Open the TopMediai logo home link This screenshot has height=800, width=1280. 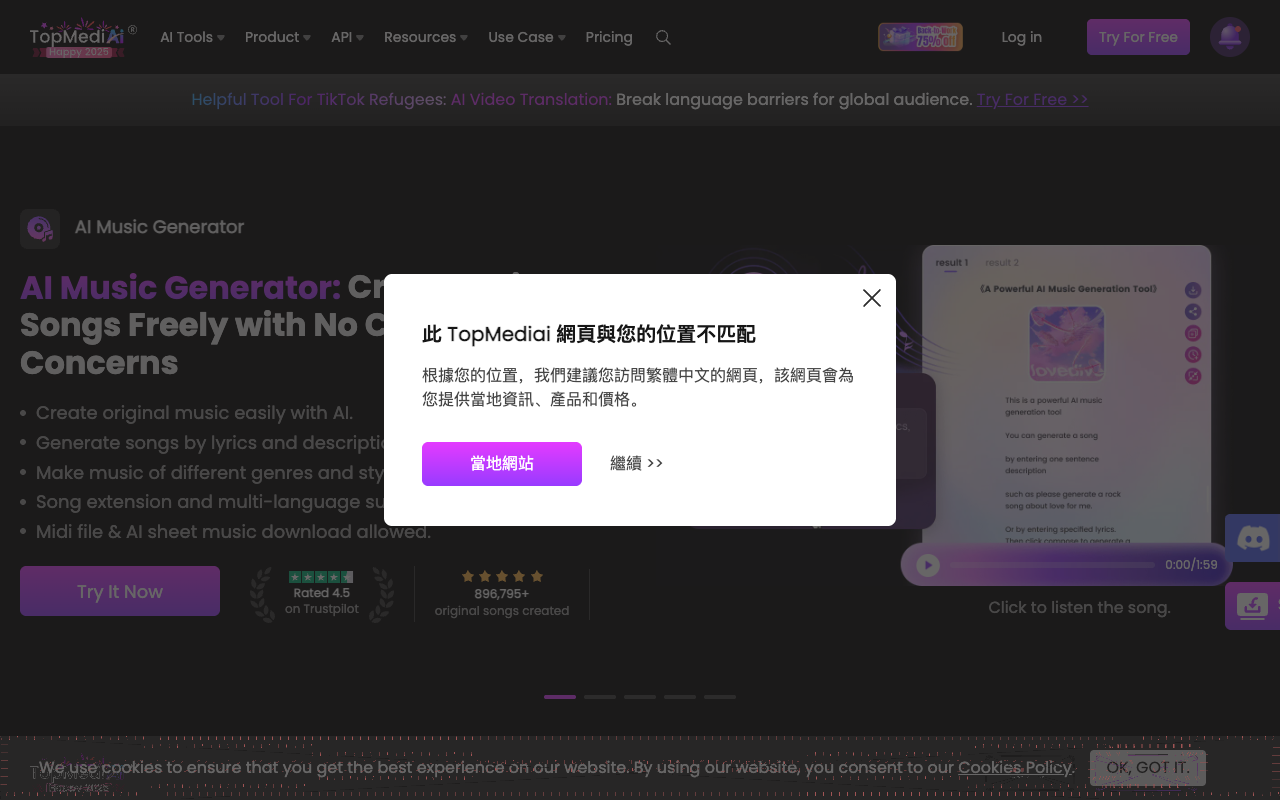coord(82,37)
